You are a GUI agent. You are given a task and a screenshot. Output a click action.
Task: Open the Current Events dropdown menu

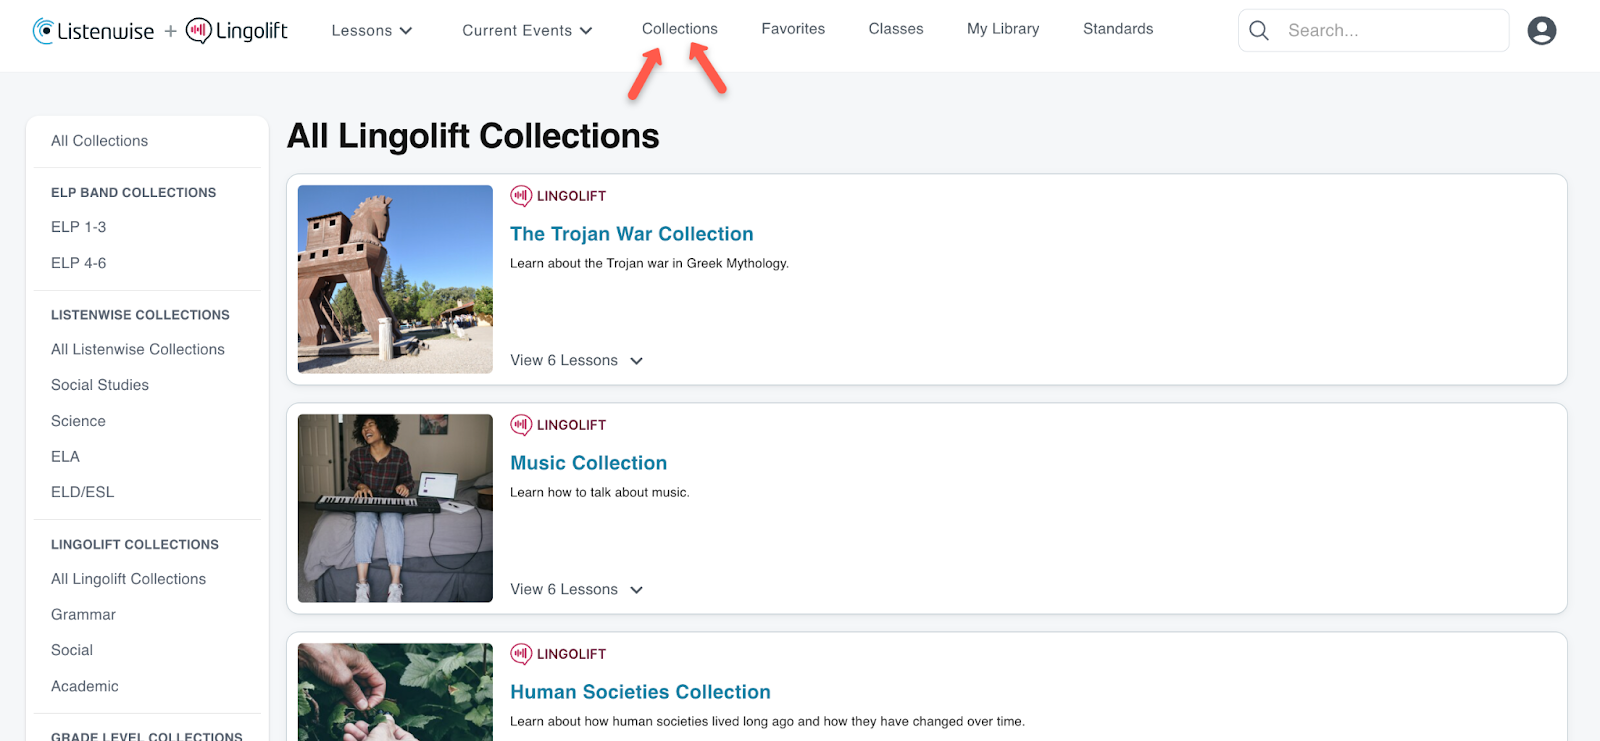527,31
